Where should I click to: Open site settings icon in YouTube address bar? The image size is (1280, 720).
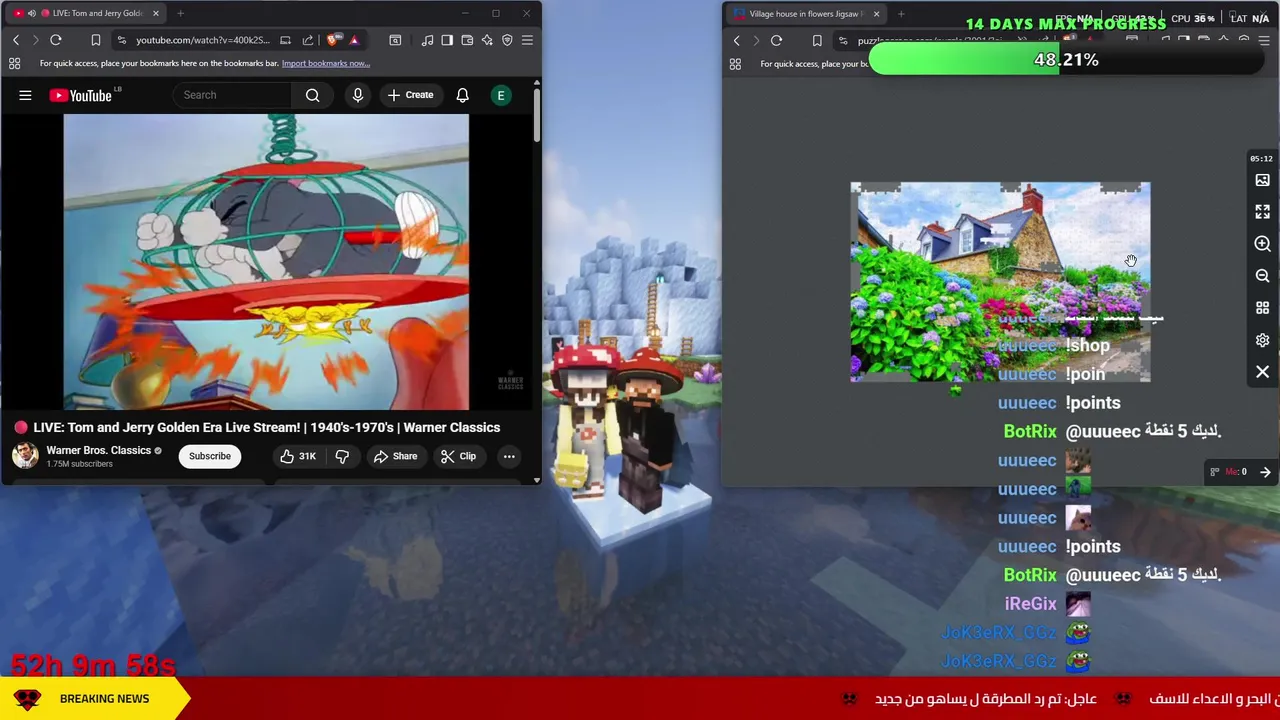(x=121, y=40)
